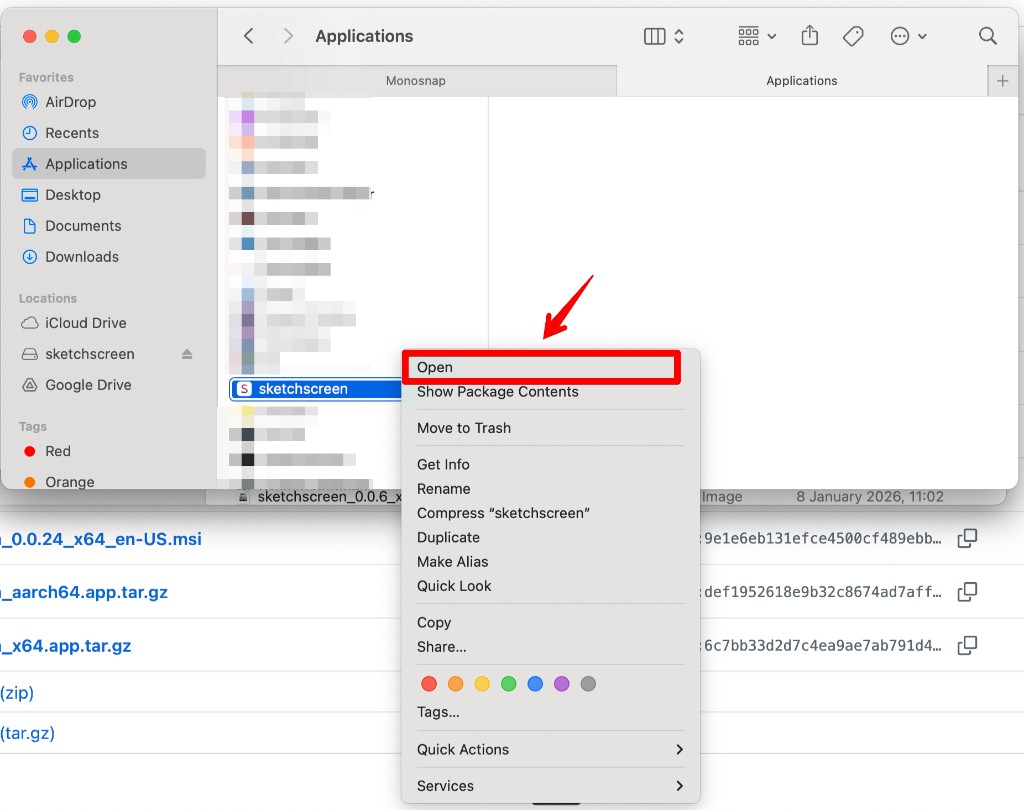Click the (zip) source link
Viewport: 1024px width, 812px height.
point(17,692)
